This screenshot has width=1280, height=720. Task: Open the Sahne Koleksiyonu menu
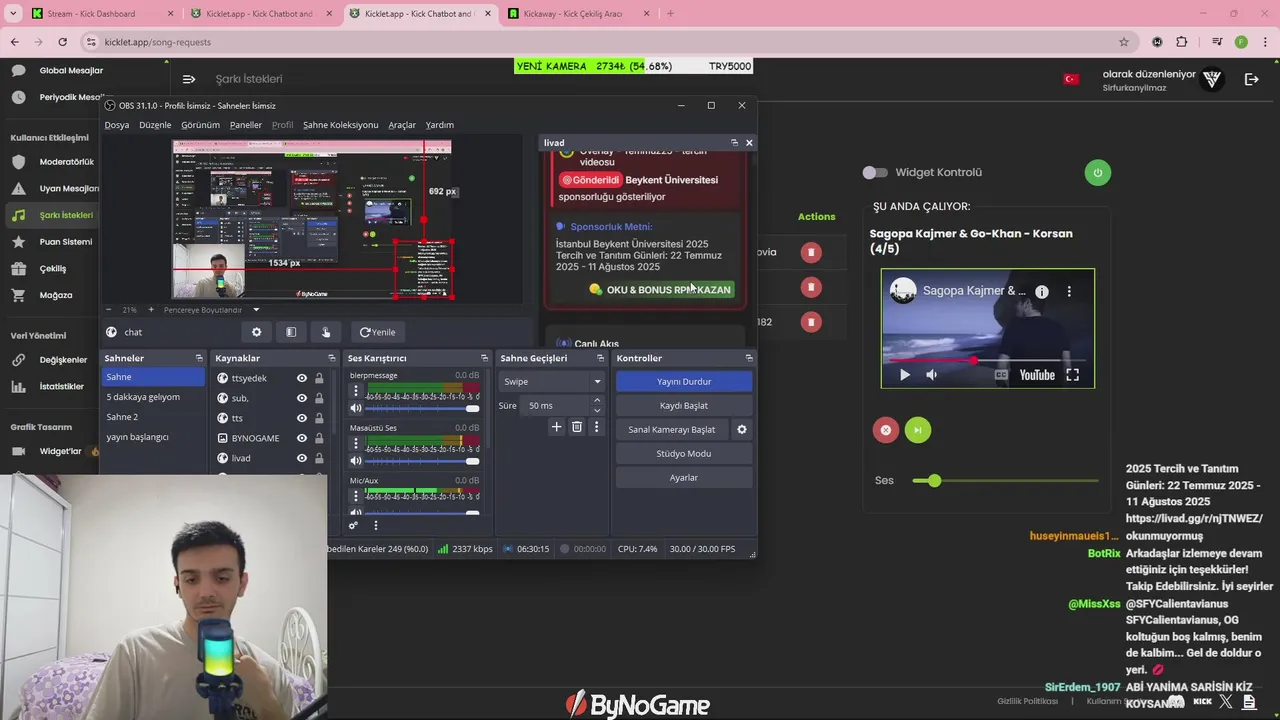pyautogui.click(x=341, y=125)
